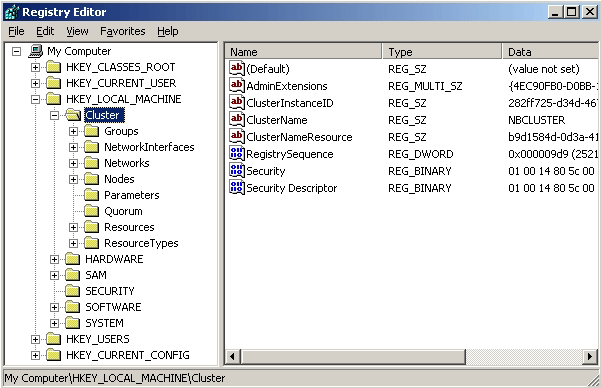Image resolution: width=601 pixels, height=388 pixels.
Task: Click the binary icon beside Security Descriptor
Action: click(236, 187)
